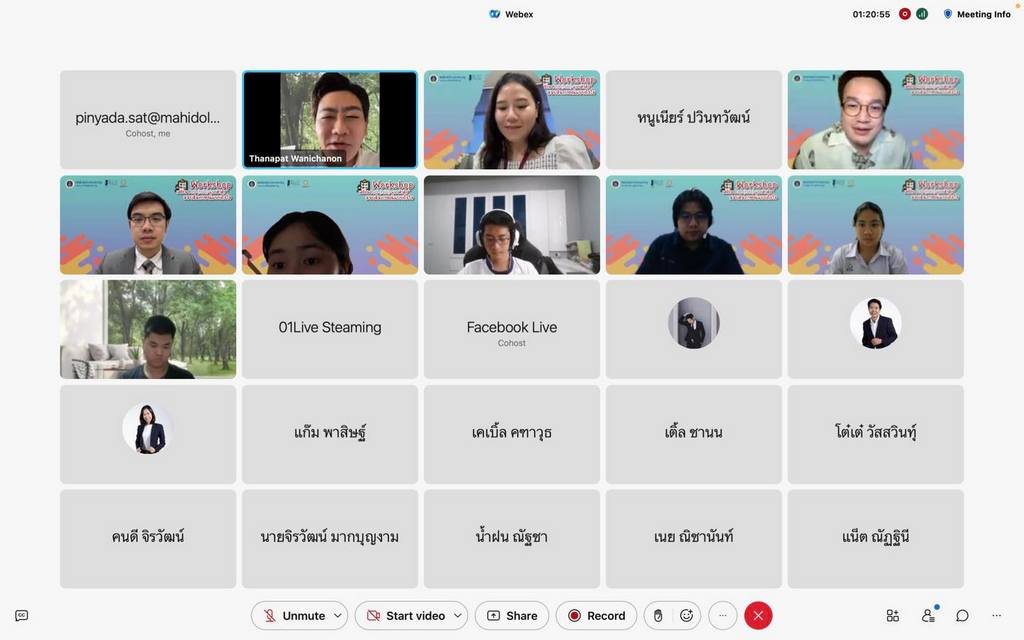Viewport: 1024px width, 640px height.
Task: Expand the audio options arrow beside Unmute
Action: click(x=338, y=616)
